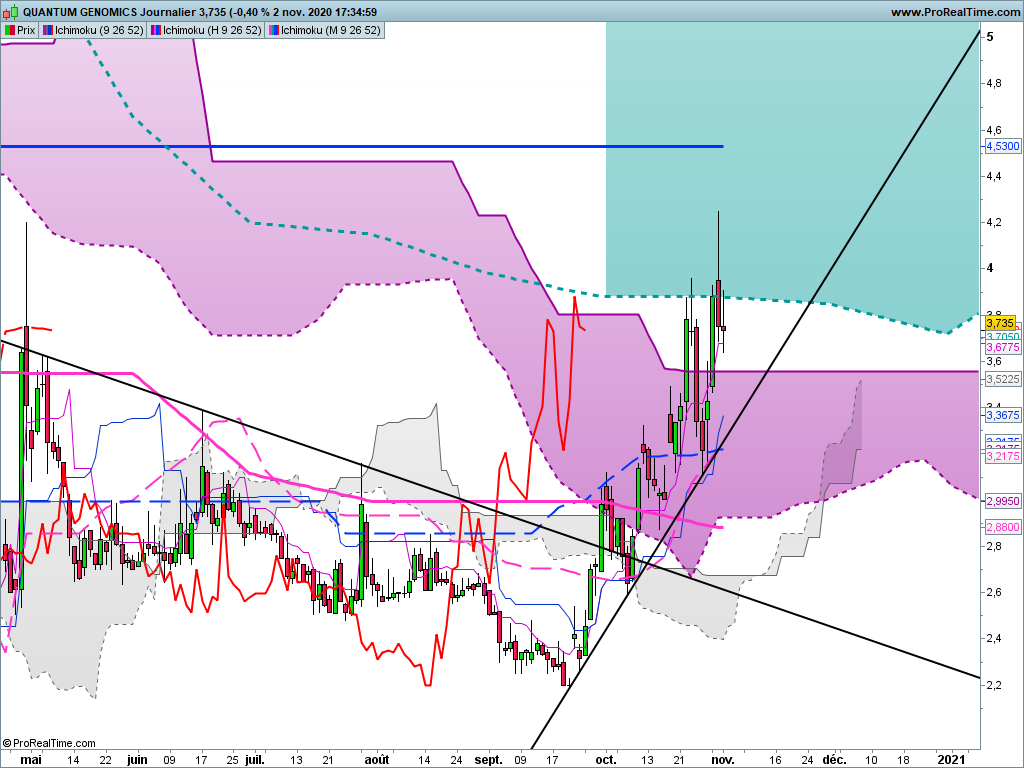Click the purple 2,9950 price label

(1002, 501)
